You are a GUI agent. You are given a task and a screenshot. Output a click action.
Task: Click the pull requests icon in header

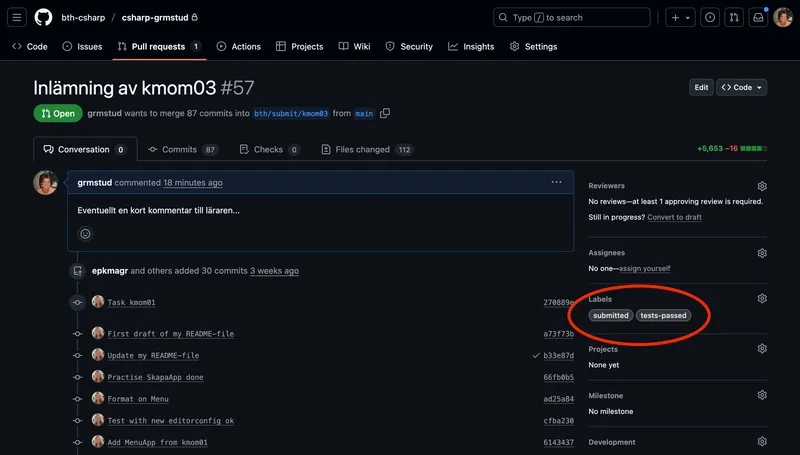[x=734, y=17]
